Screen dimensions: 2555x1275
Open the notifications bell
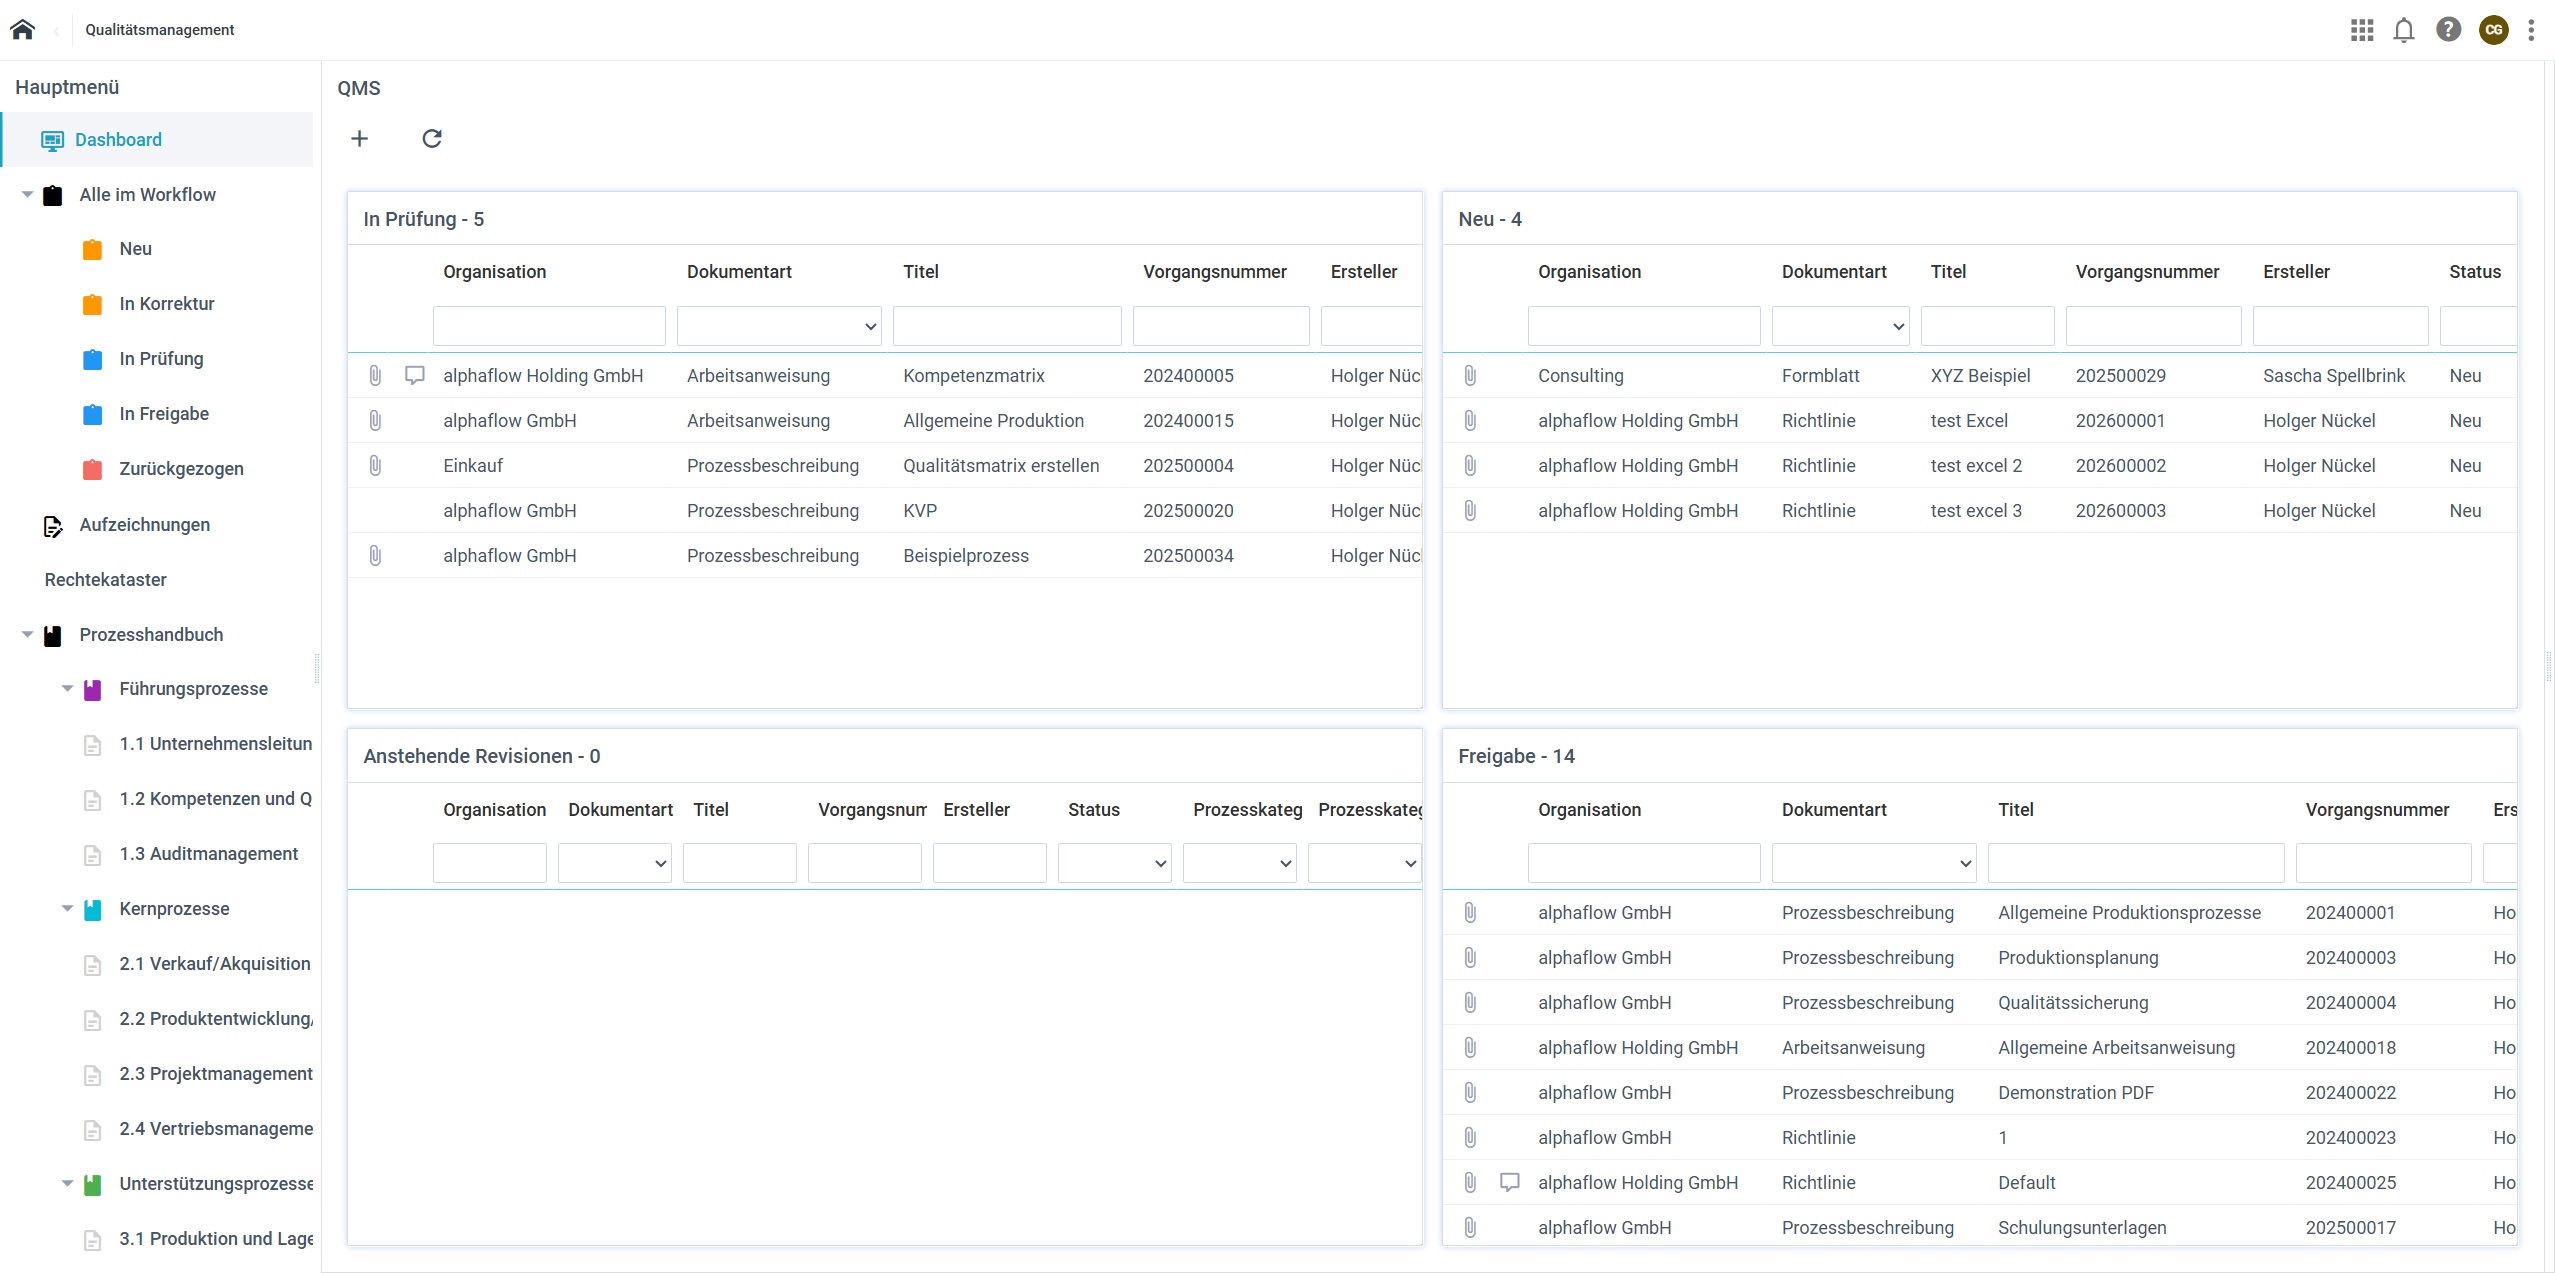point(2404,30)
